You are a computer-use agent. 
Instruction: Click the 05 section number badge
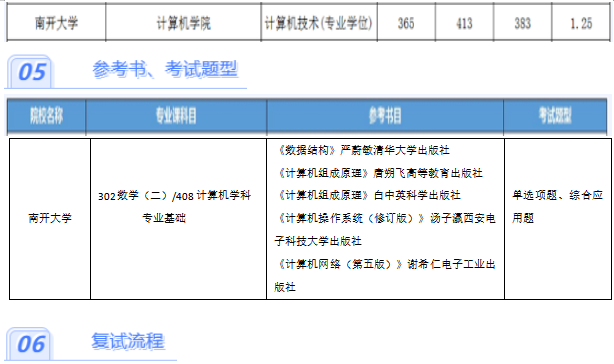tap(31, 72)
